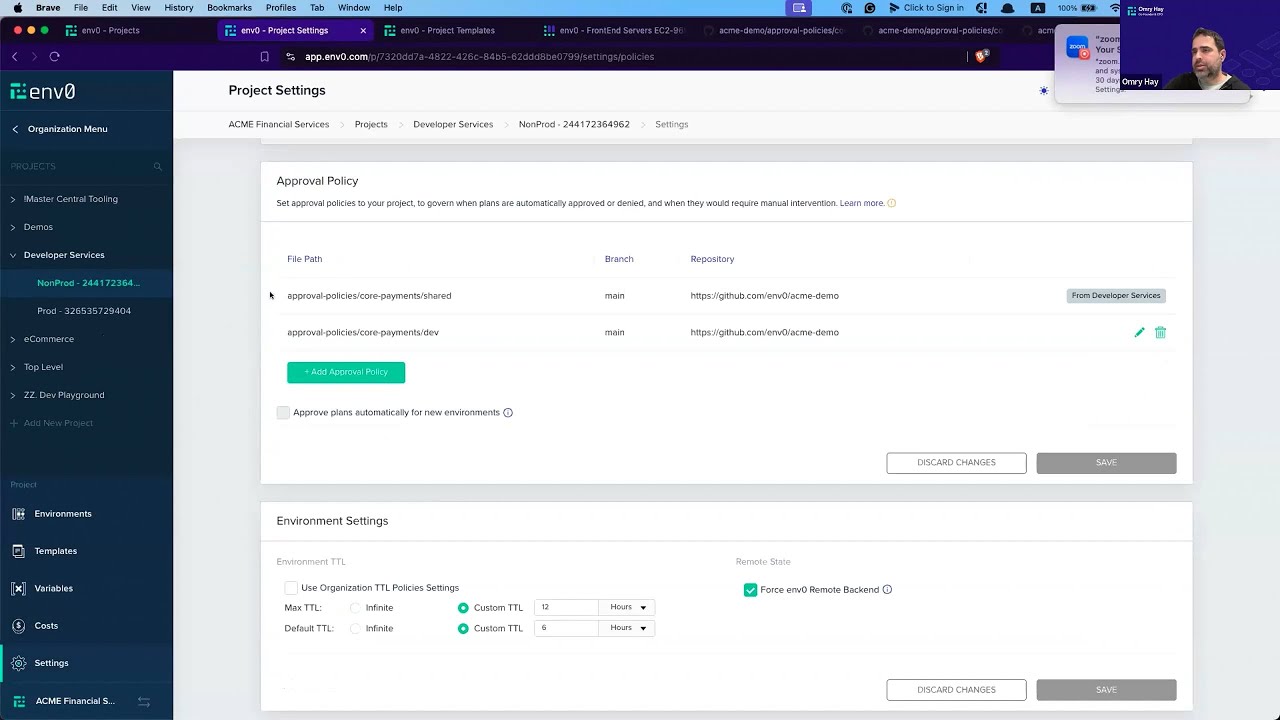Close the env0 Project Settings tab

pyautogui.click(x=363, y=30)
